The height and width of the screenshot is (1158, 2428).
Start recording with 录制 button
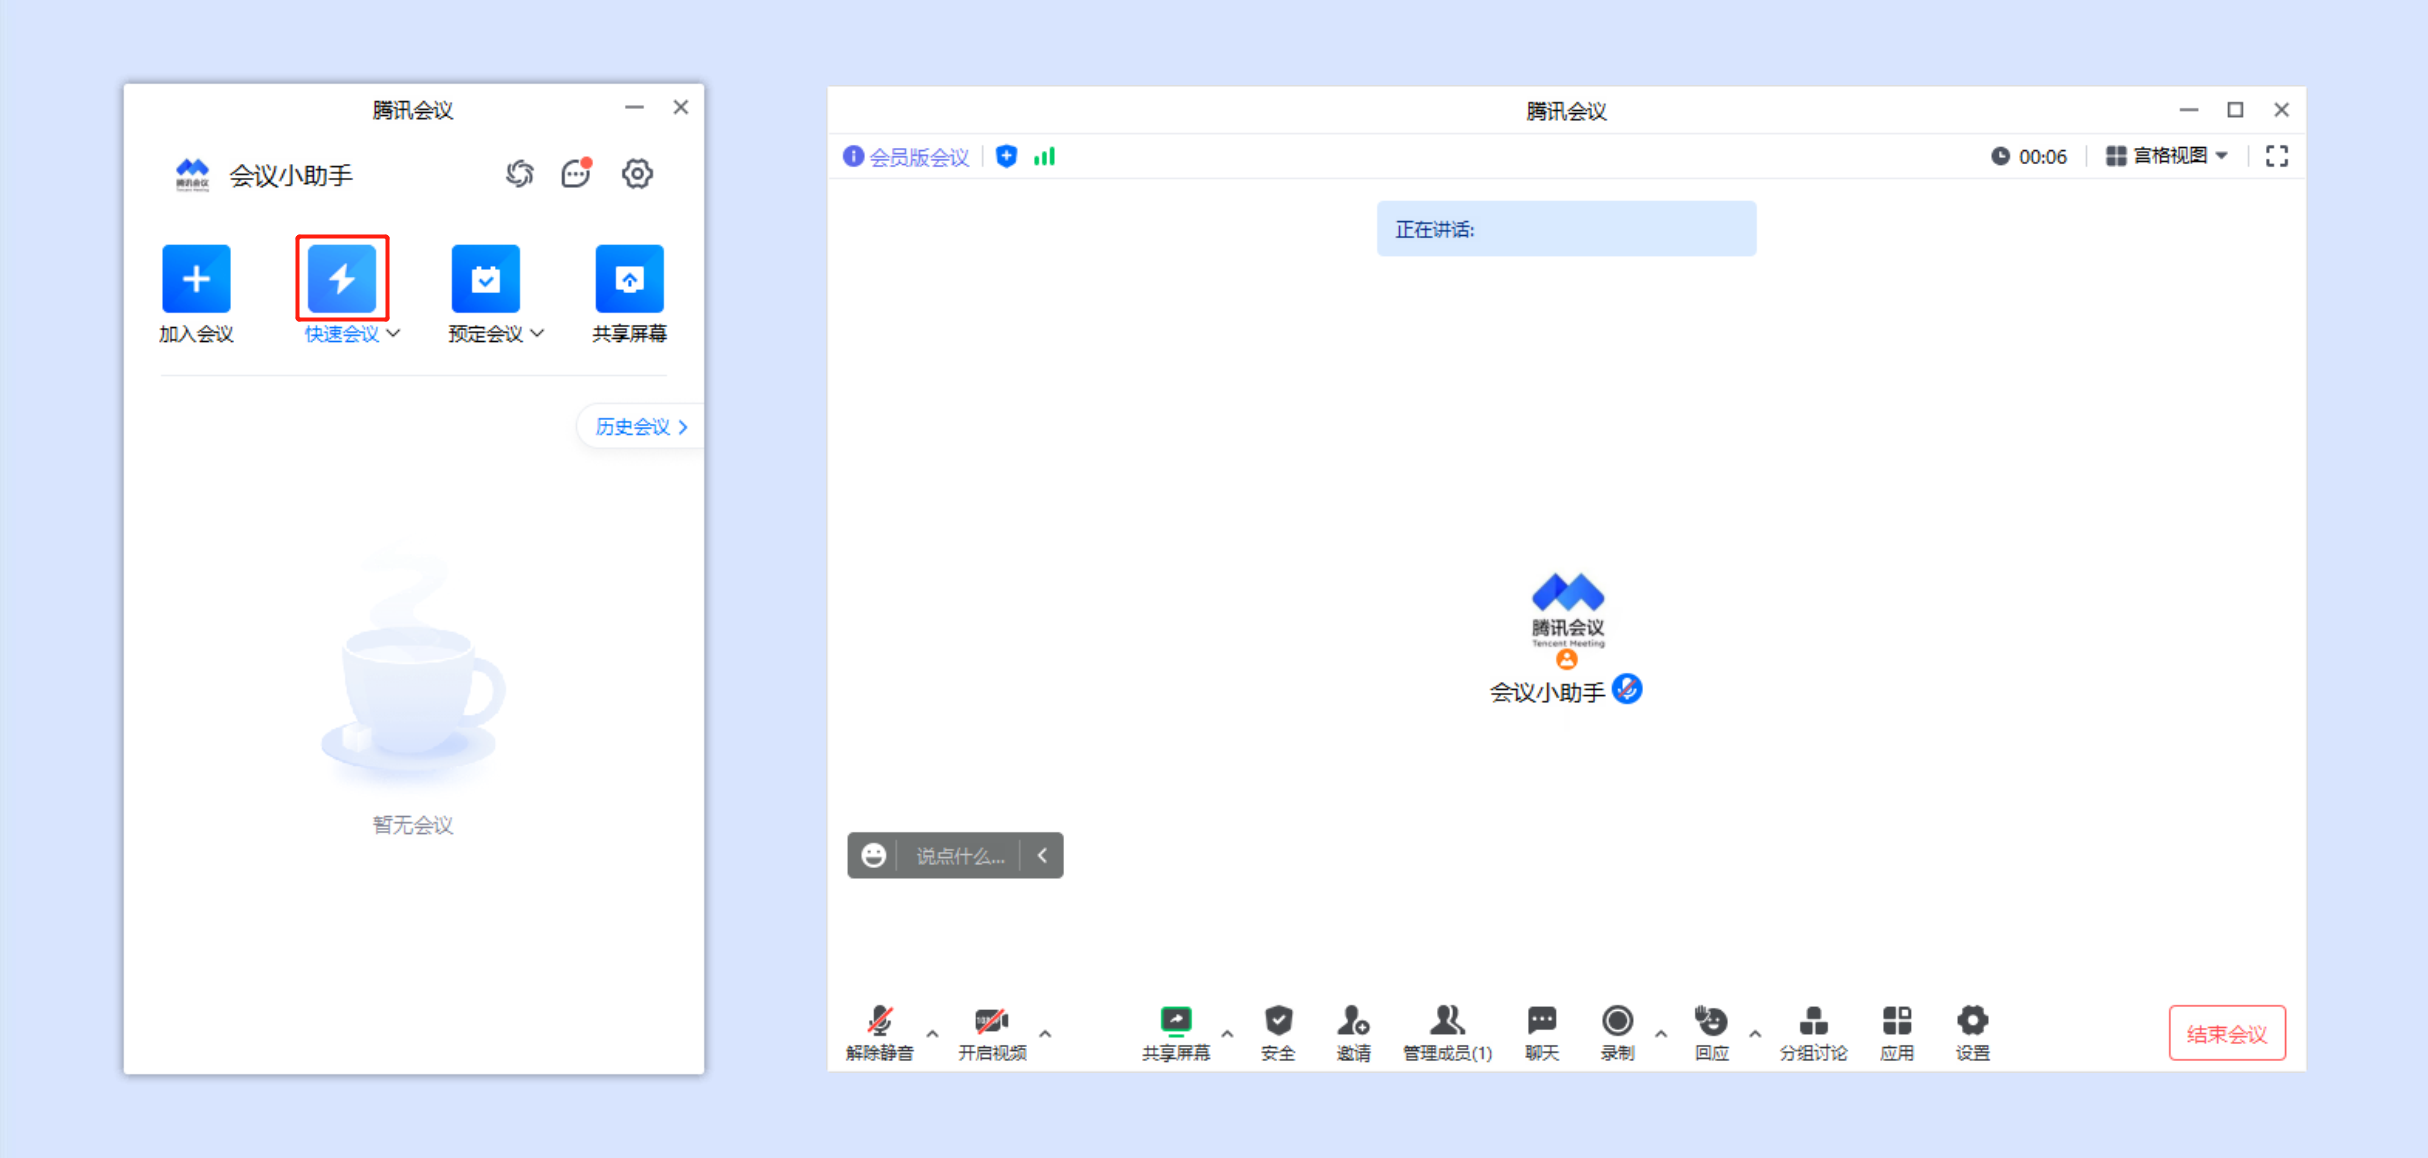click(1617, 1033)
